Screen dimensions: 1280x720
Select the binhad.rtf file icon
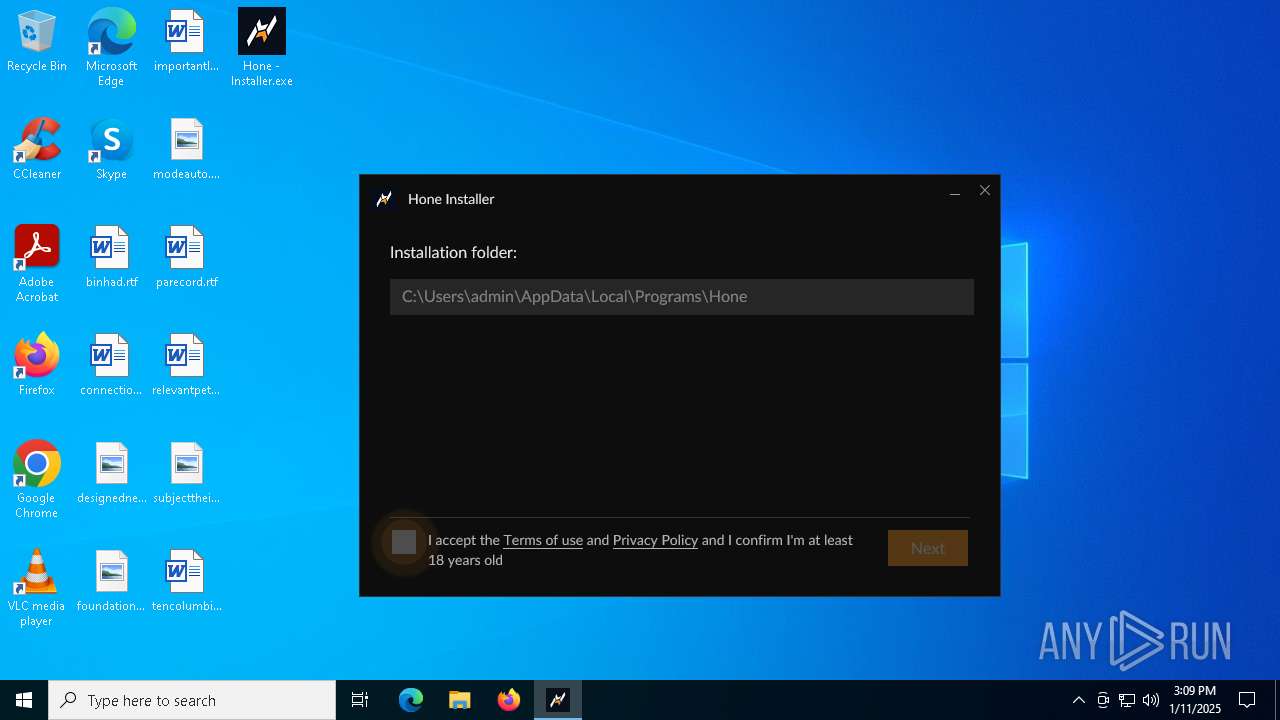(x=111, y=258)
